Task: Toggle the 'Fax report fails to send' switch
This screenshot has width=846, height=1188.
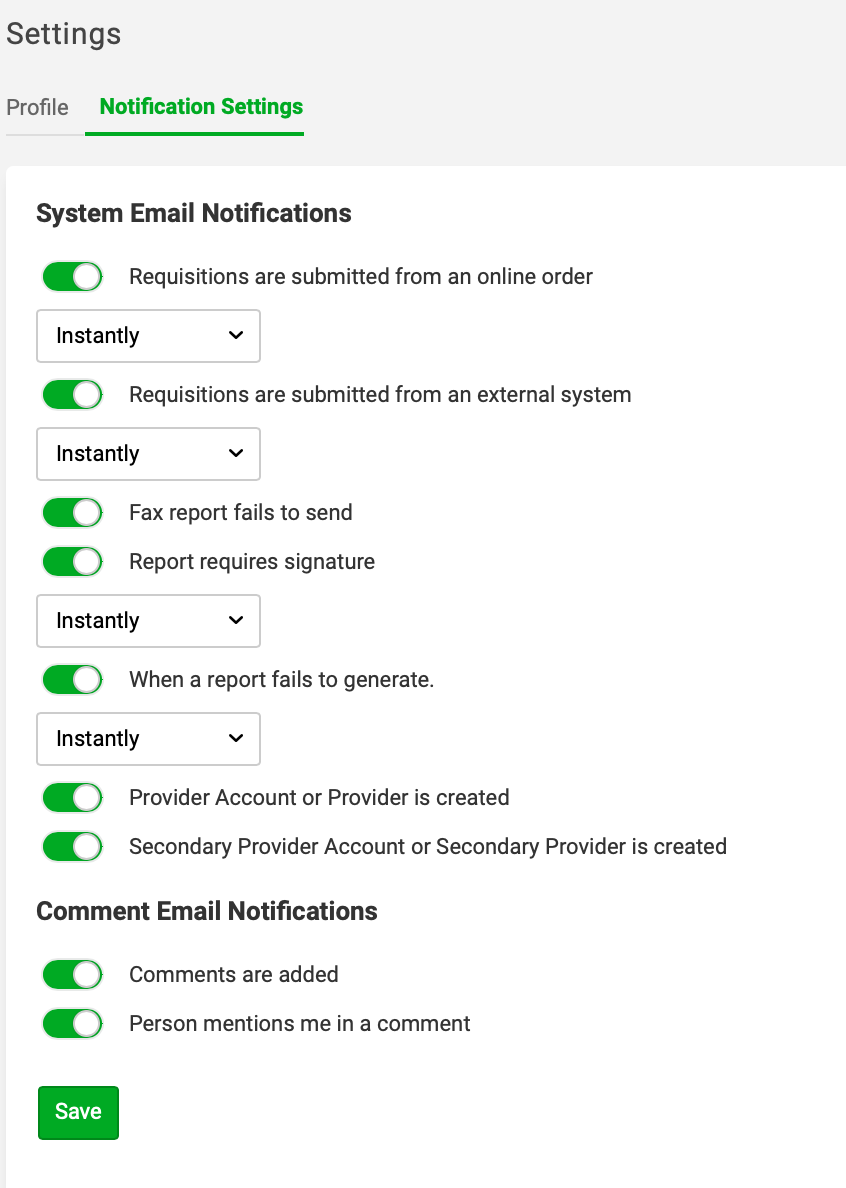Action: click(x=73, y=513)
